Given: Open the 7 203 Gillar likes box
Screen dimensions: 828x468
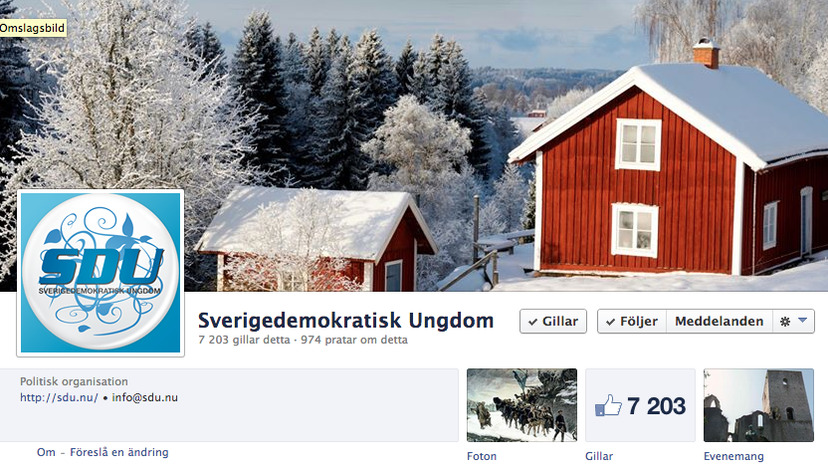Looking at the screenshot, I should (x=640, y=405).
